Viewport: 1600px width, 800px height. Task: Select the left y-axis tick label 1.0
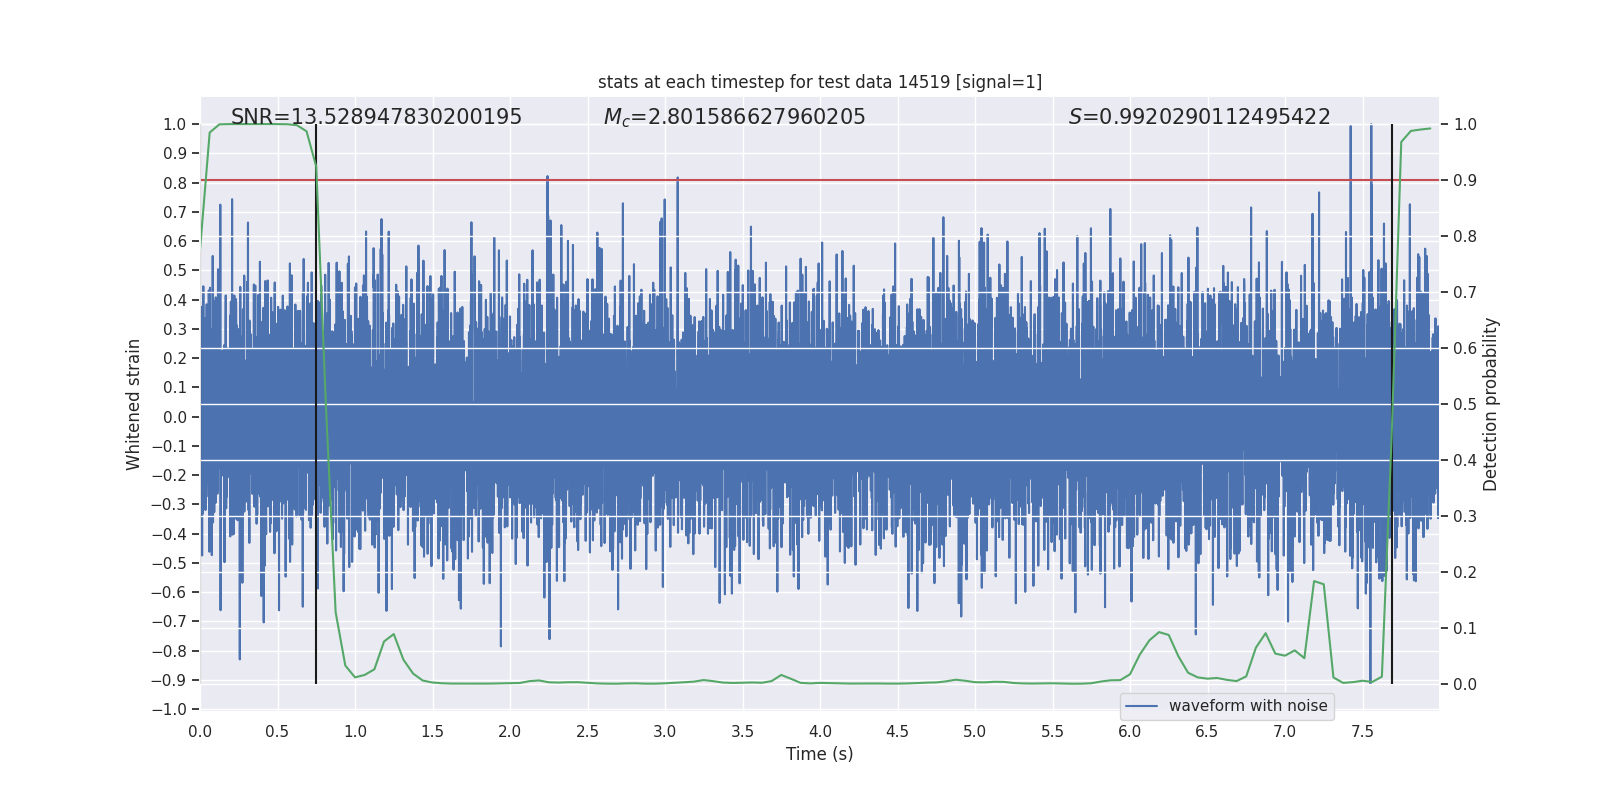175,124
